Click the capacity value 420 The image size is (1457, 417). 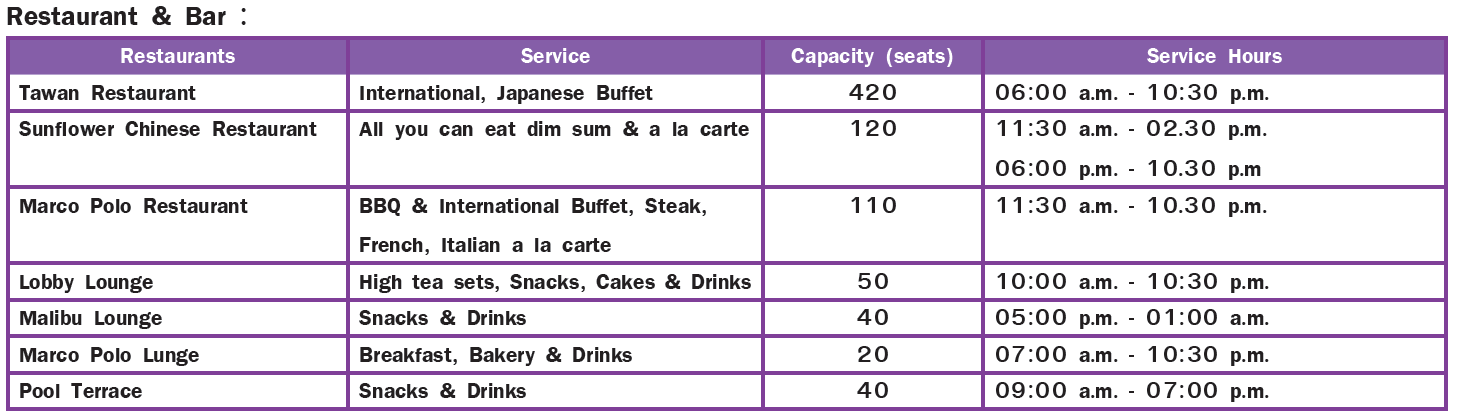(x=873, y=93)
